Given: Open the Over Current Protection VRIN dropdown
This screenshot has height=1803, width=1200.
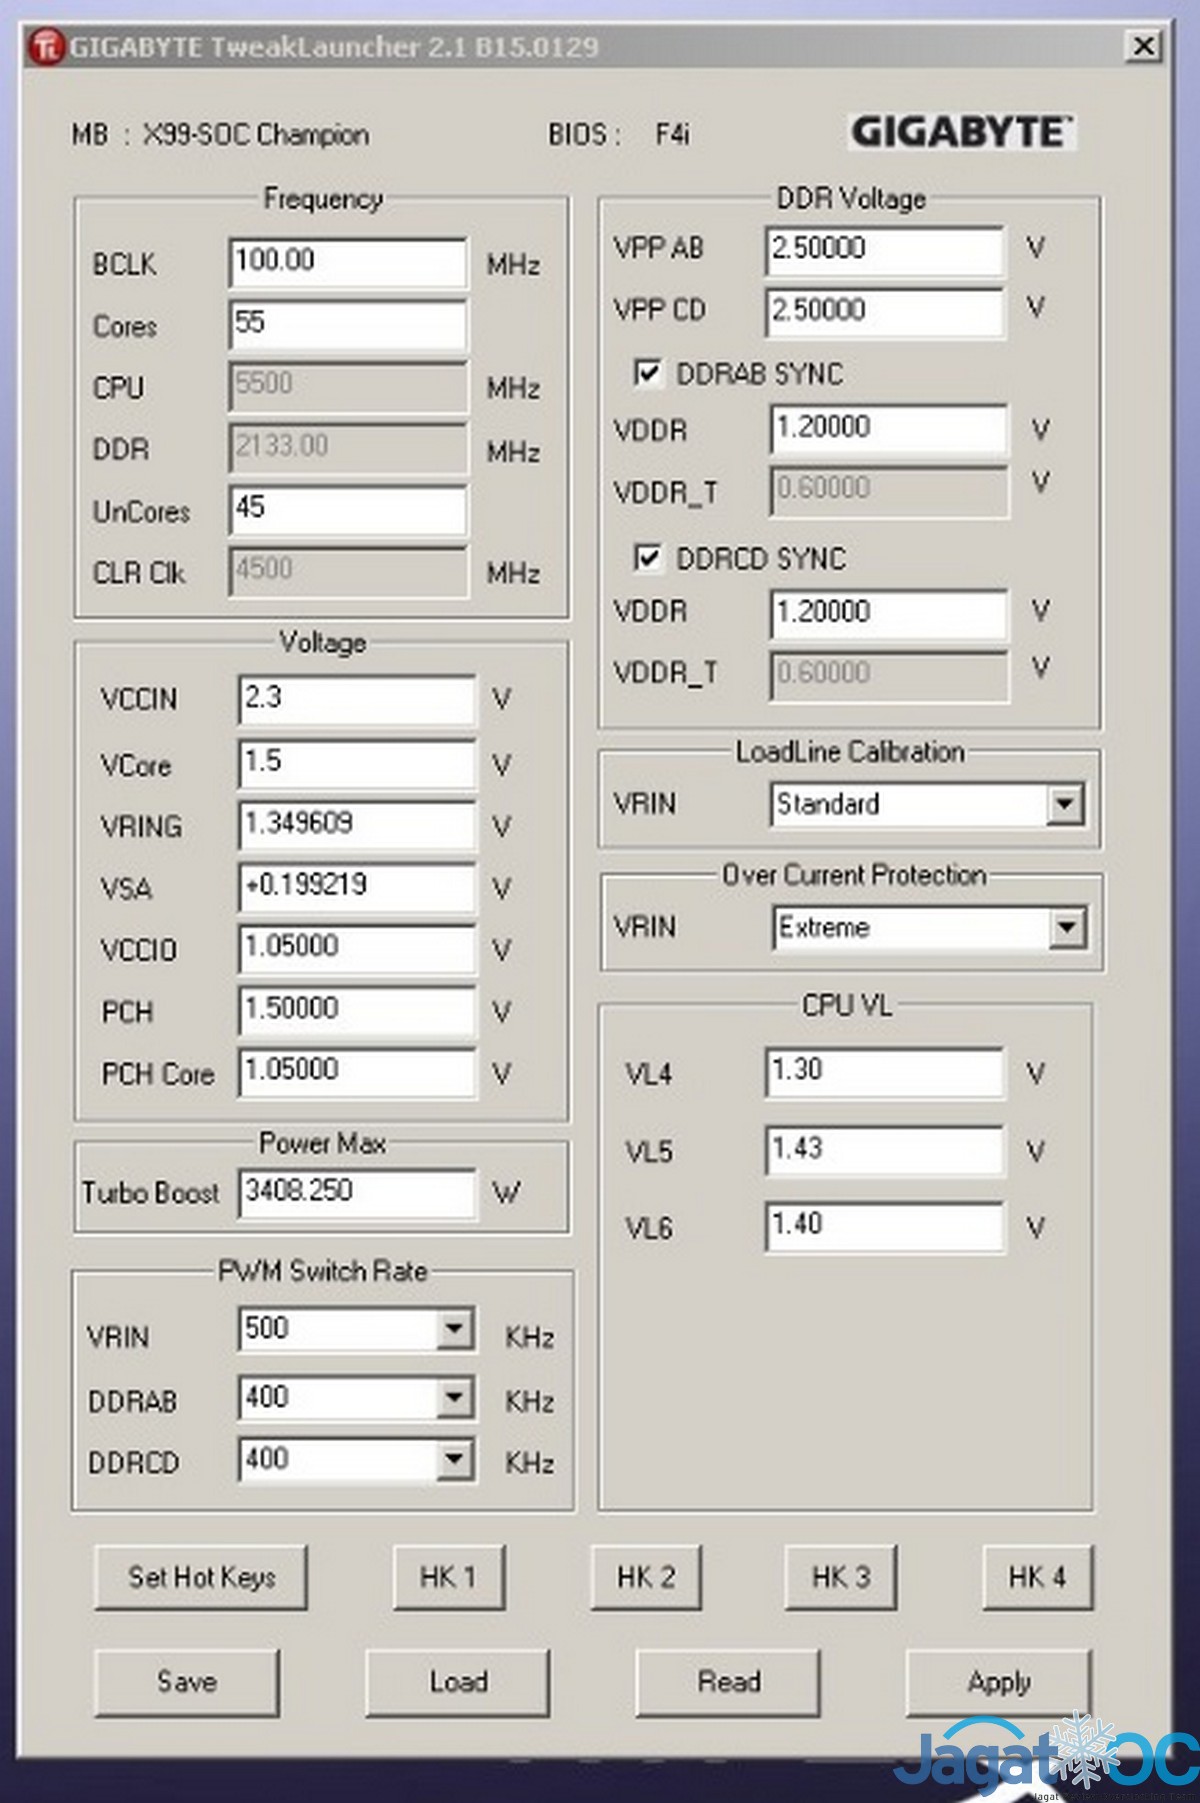Looking at the screenshot, I should pyautogui.click(x=1067, y=927).
